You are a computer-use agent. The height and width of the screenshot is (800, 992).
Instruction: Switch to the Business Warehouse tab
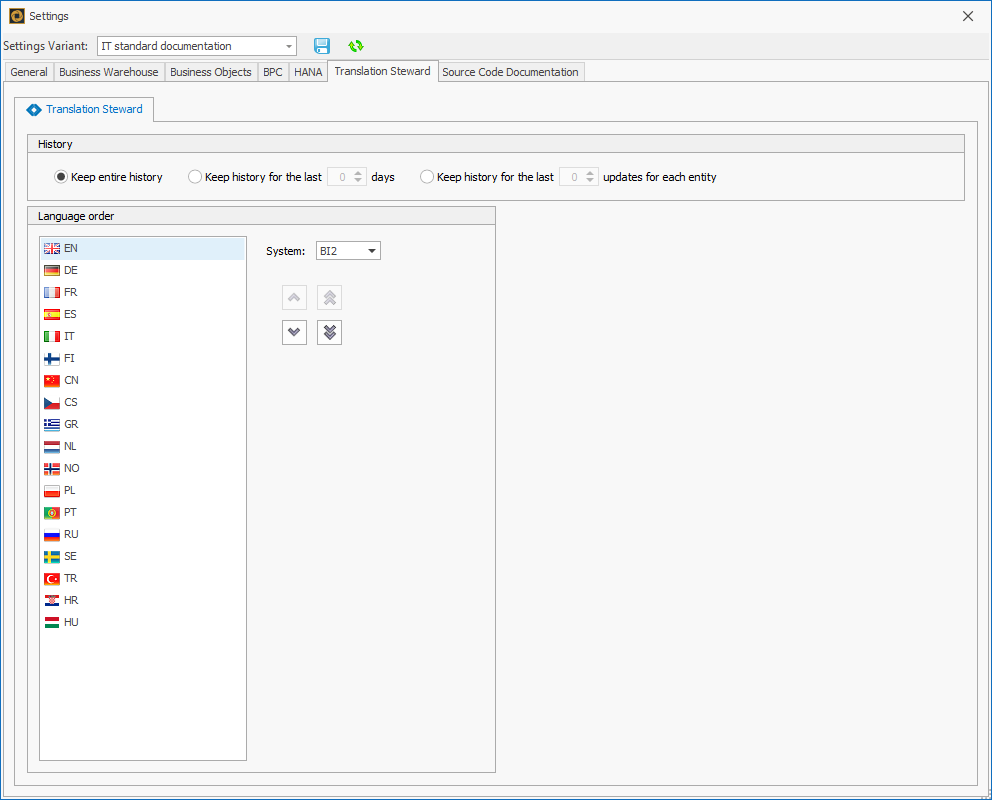tap(108, 71)
